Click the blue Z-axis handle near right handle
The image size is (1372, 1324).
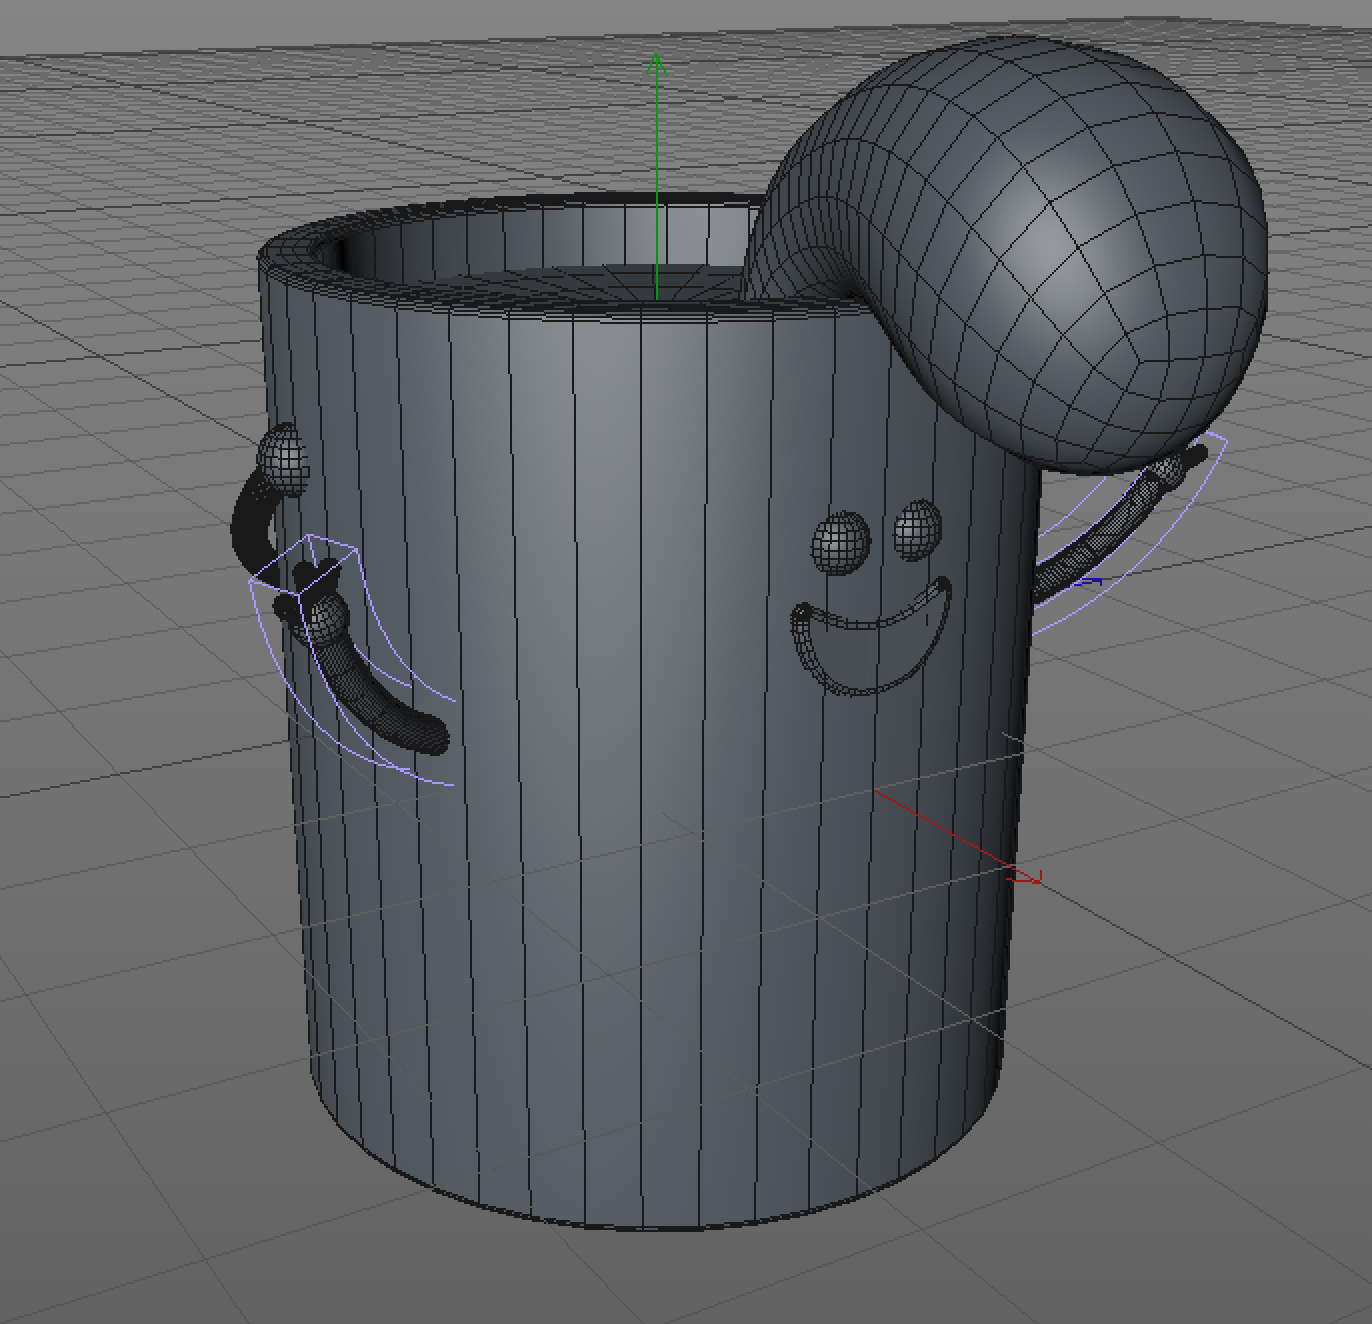point(1090,582)
